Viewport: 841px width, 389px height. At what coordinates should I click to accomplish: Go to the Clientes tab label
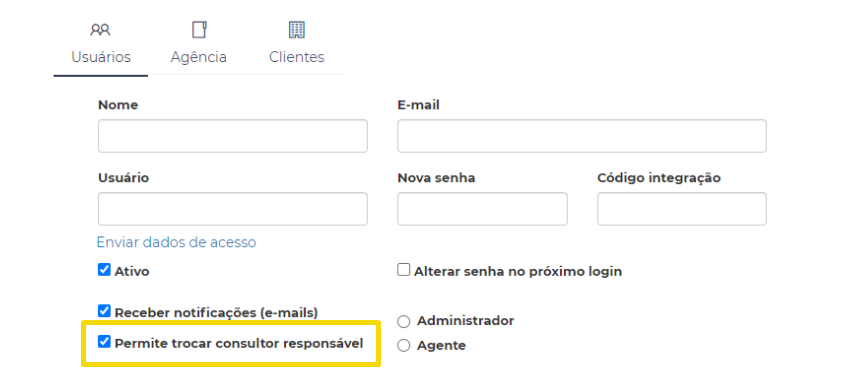pos(297,57)
